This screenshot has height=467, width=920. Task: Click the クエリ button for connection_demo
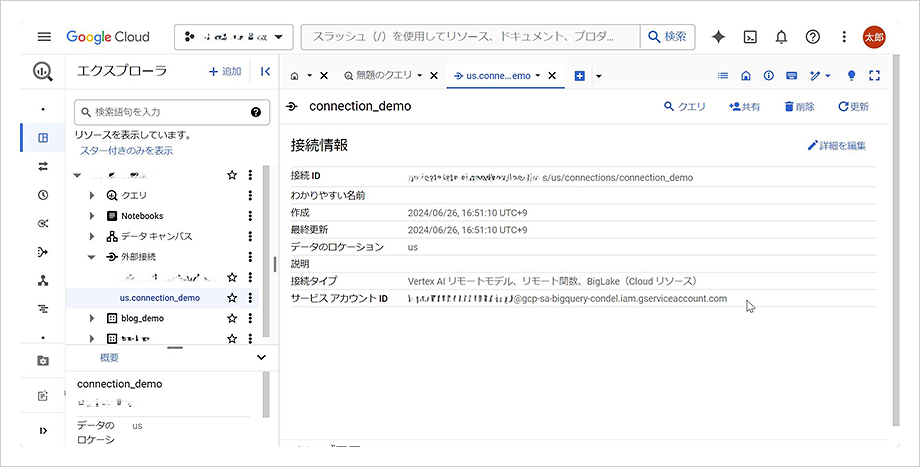pyautogui.click(x=685, y=107)
